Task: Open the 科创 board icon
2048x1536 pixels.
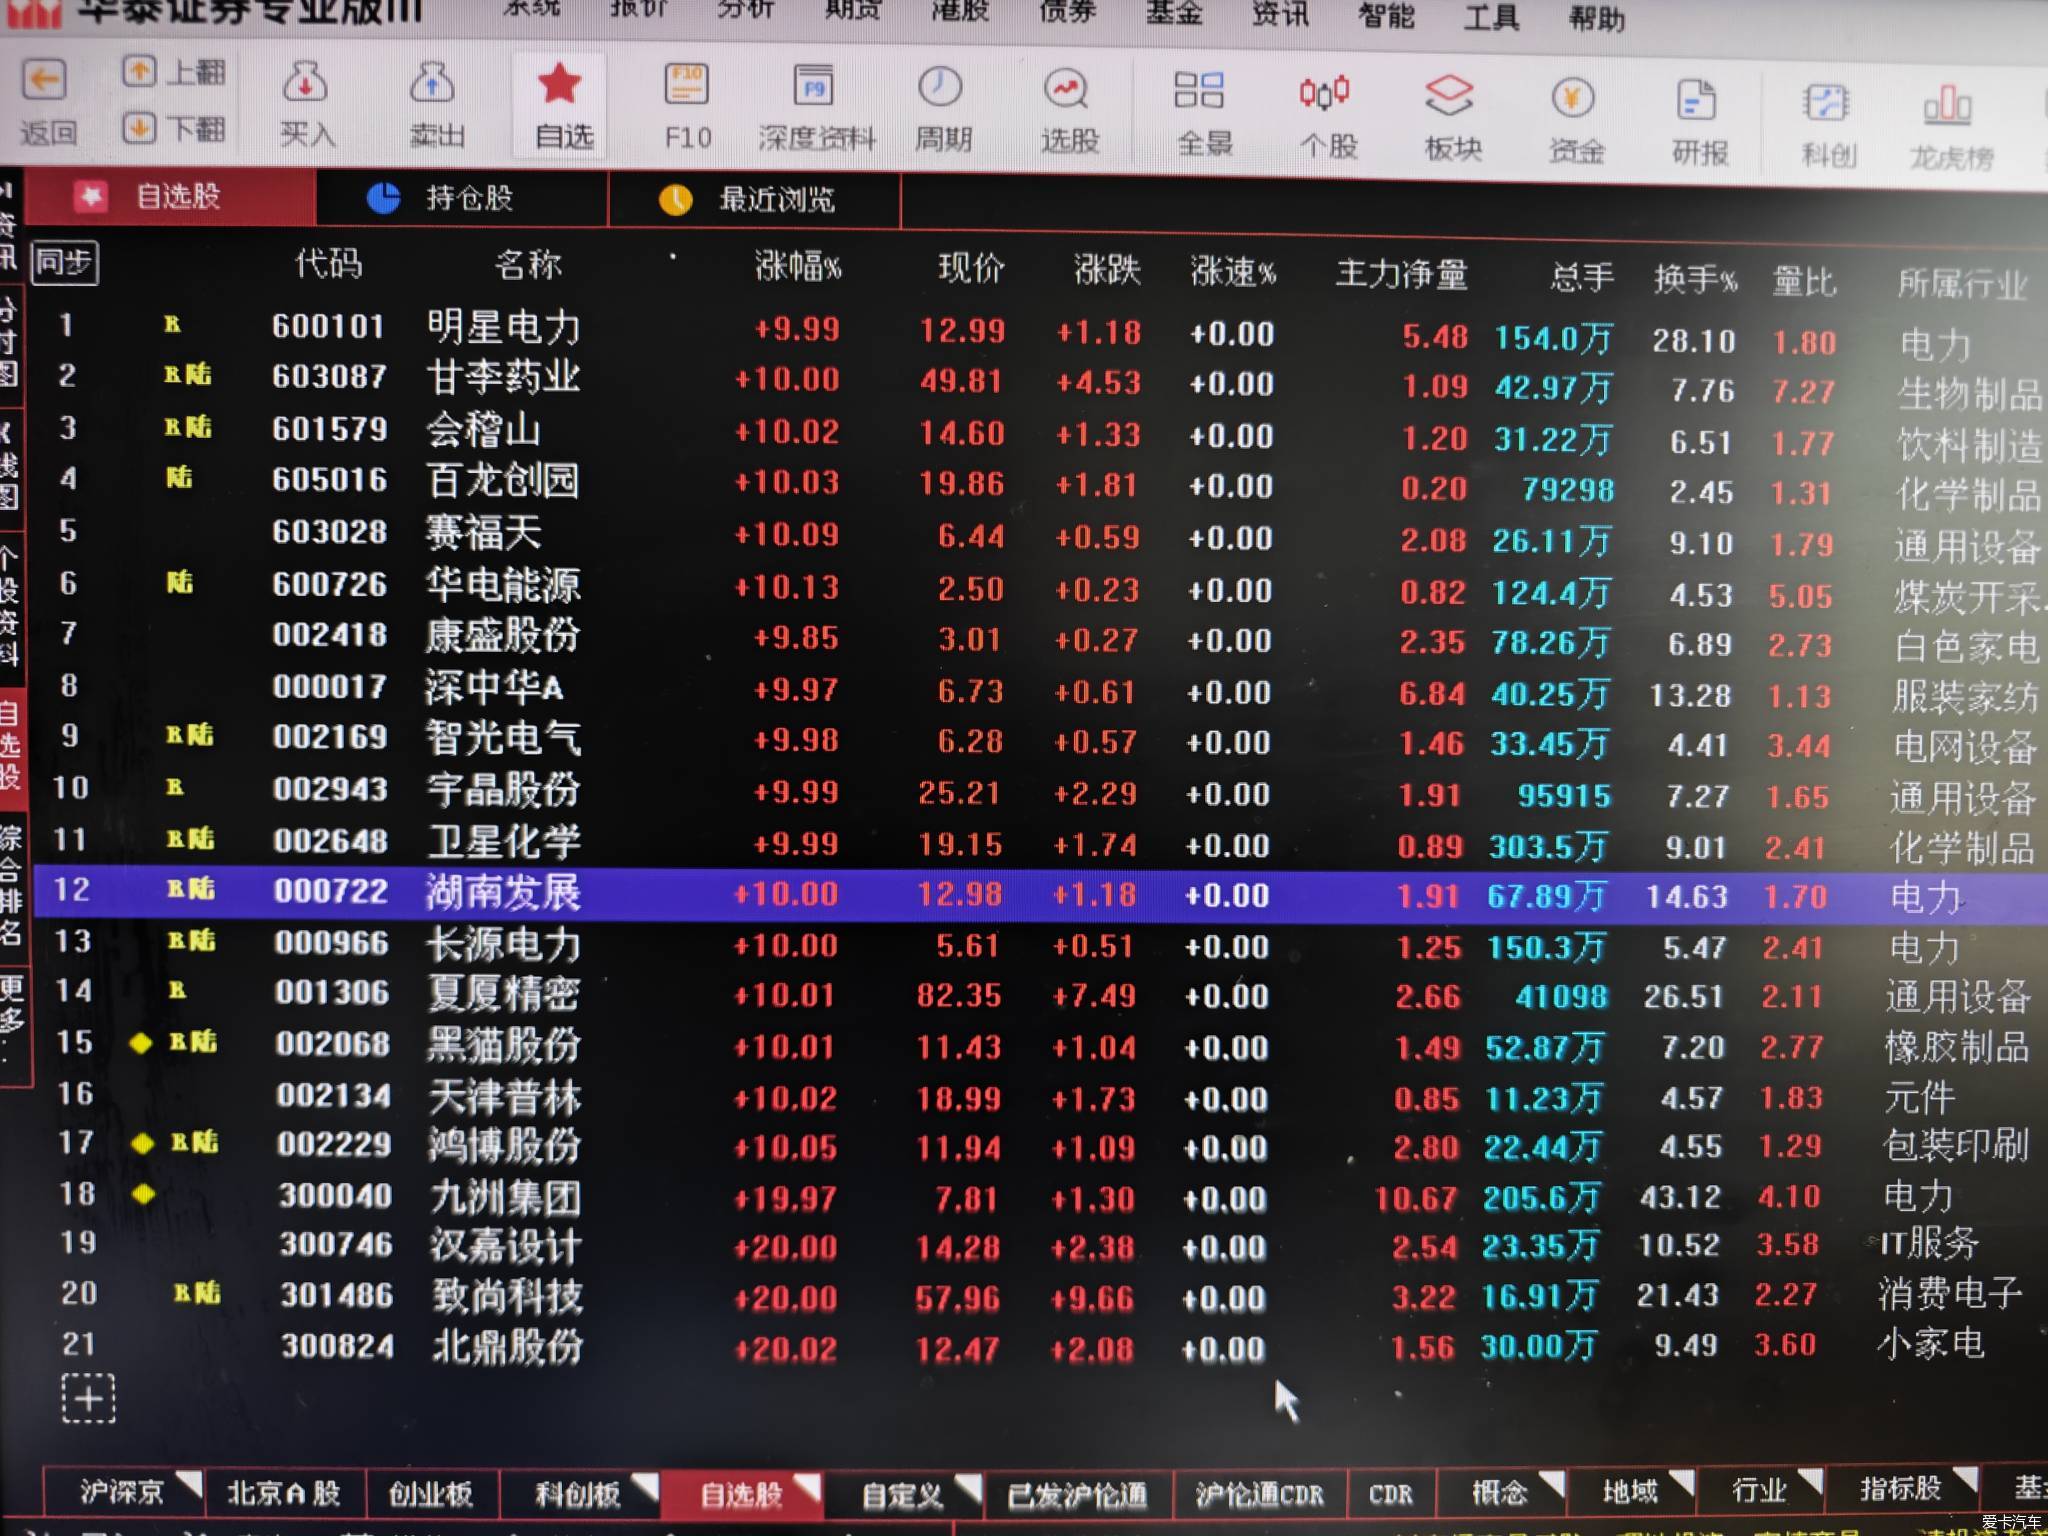Action: click(1826, 103)
